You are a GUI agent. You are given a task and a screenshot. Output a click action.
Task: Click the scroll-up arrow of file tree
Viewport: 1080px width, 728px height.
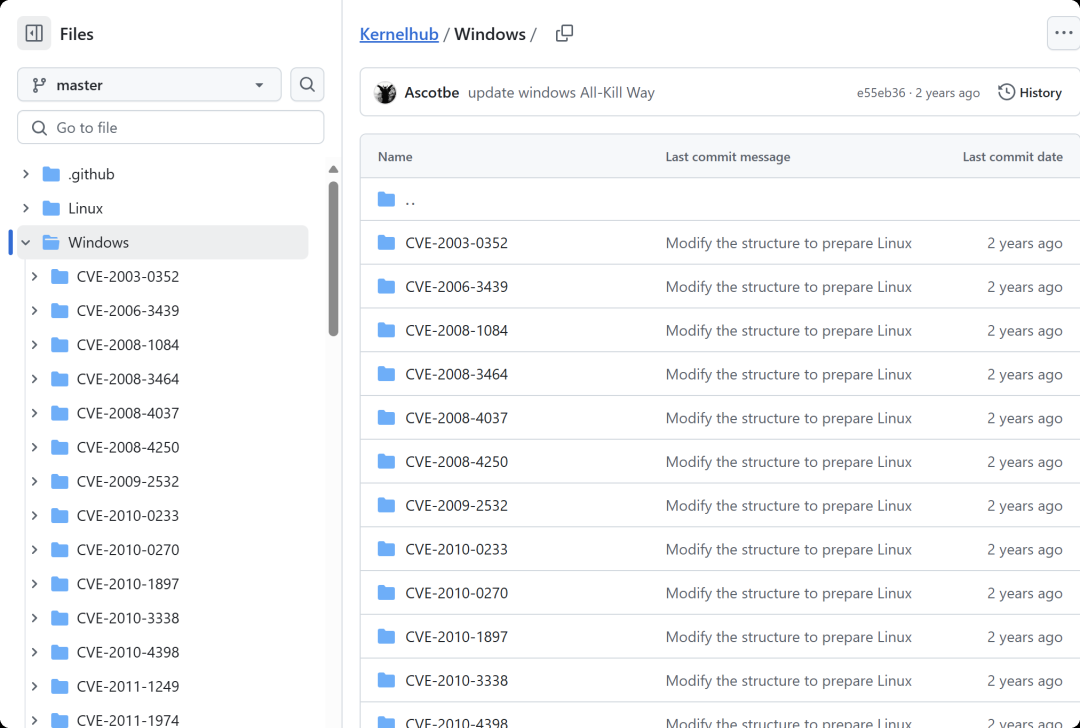coord(333,169)
